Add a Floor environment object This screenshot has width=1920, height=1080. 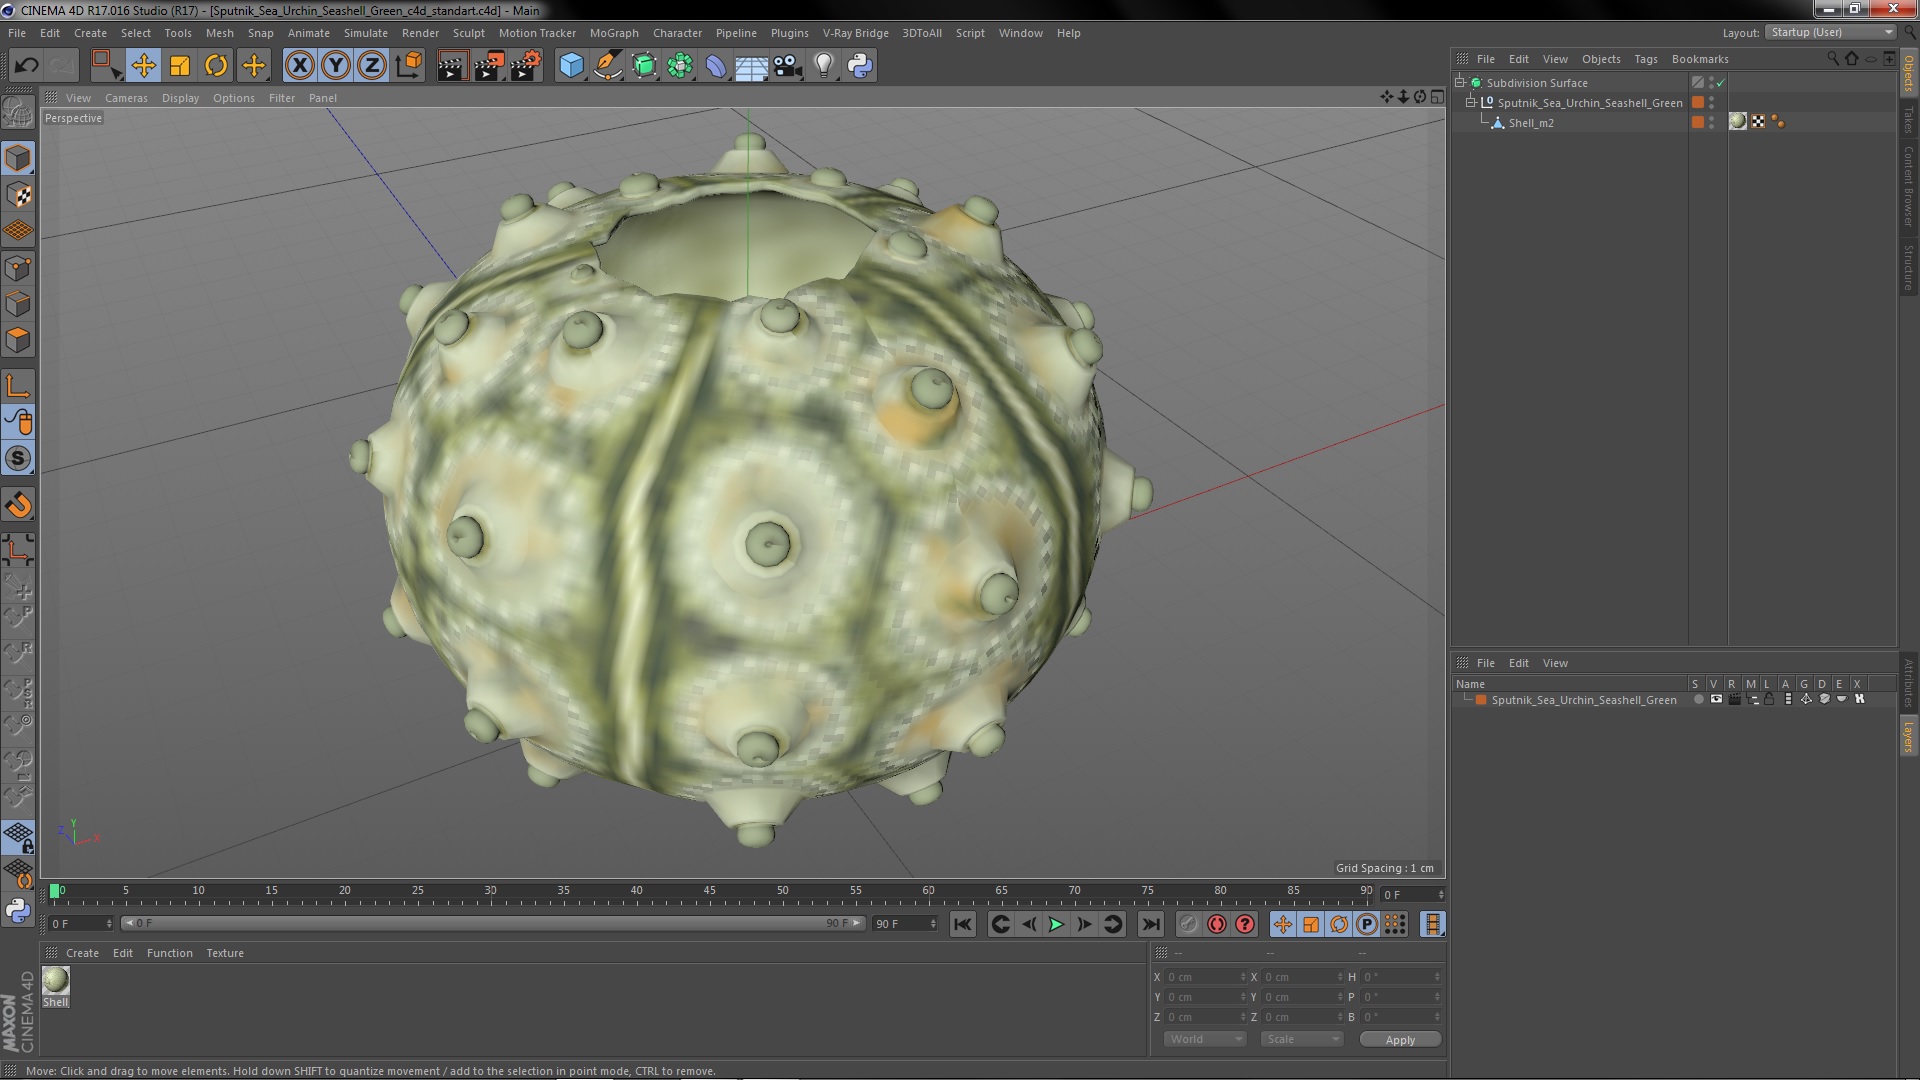point(751,66)
